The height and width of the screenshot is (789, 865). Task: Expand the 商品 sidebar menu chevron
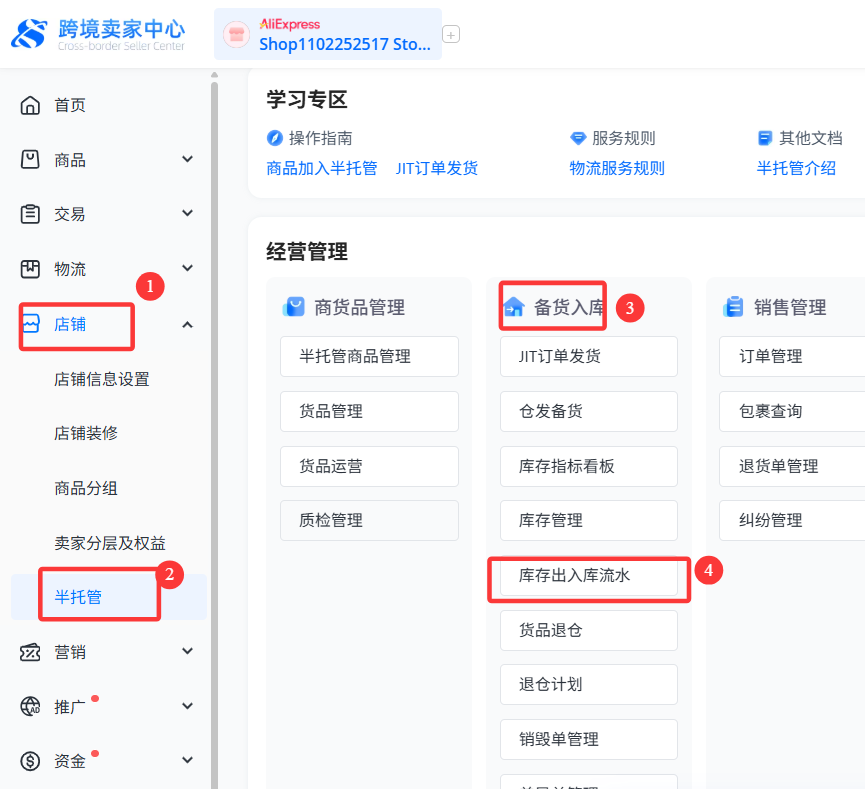[x=187, y=160]
